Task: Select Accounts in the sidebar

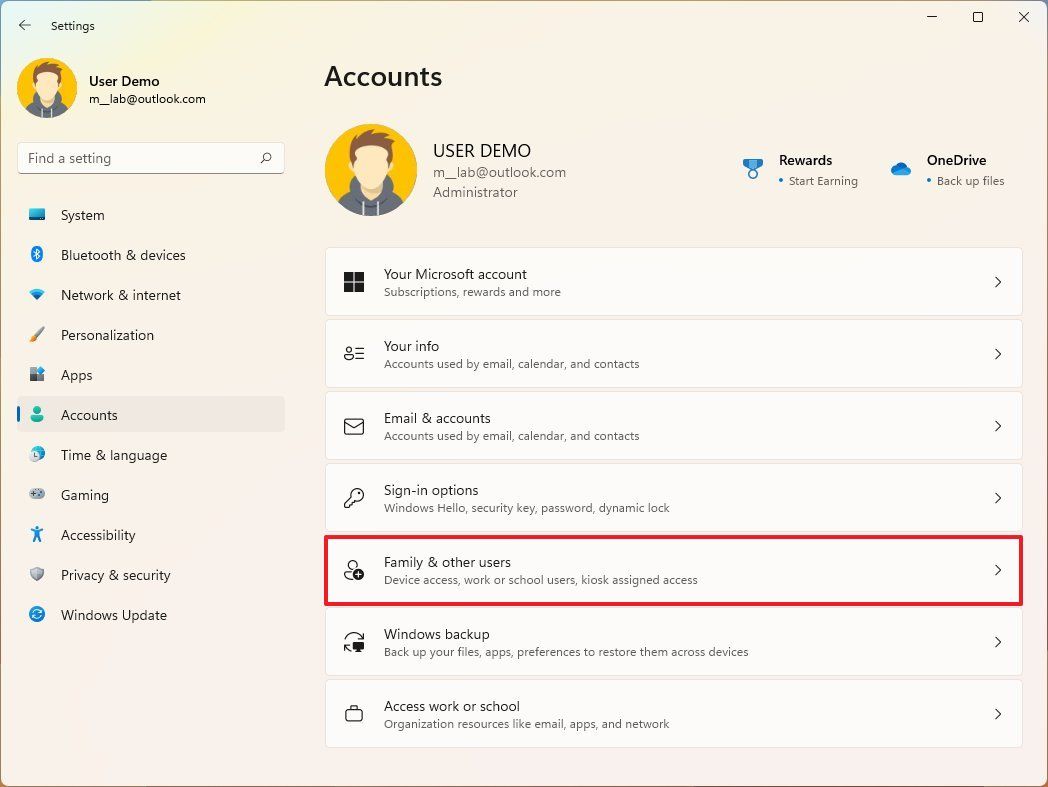Action: click(89, 415)
